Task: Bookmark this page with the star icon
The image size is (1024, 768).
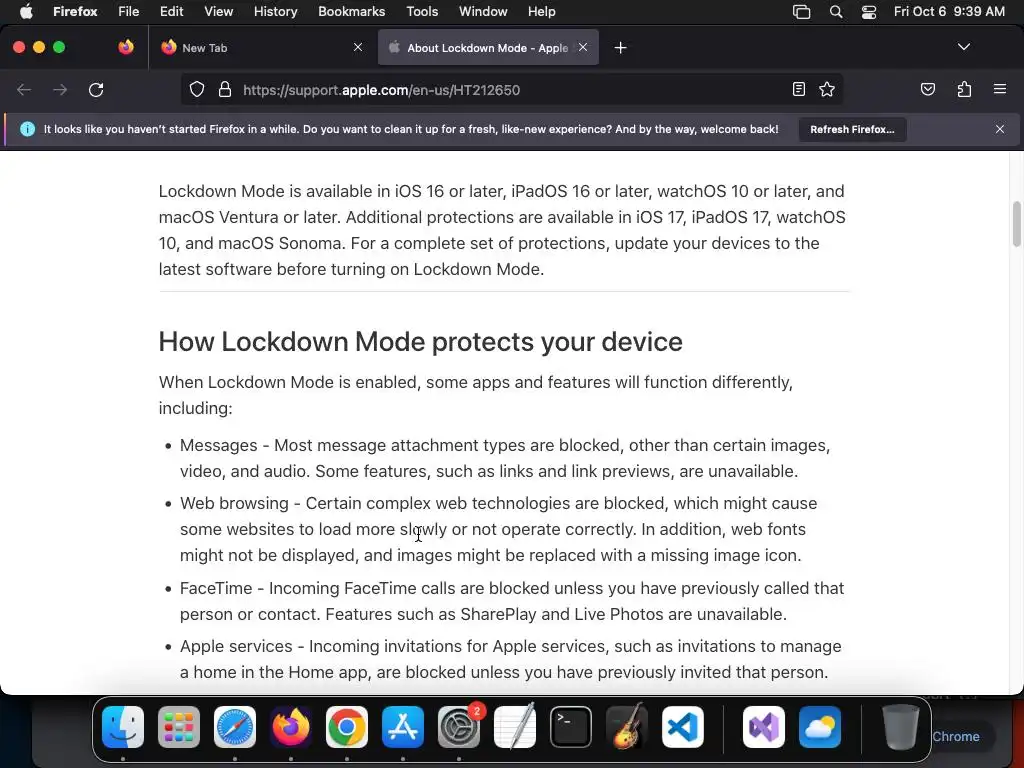Action: 827,89
